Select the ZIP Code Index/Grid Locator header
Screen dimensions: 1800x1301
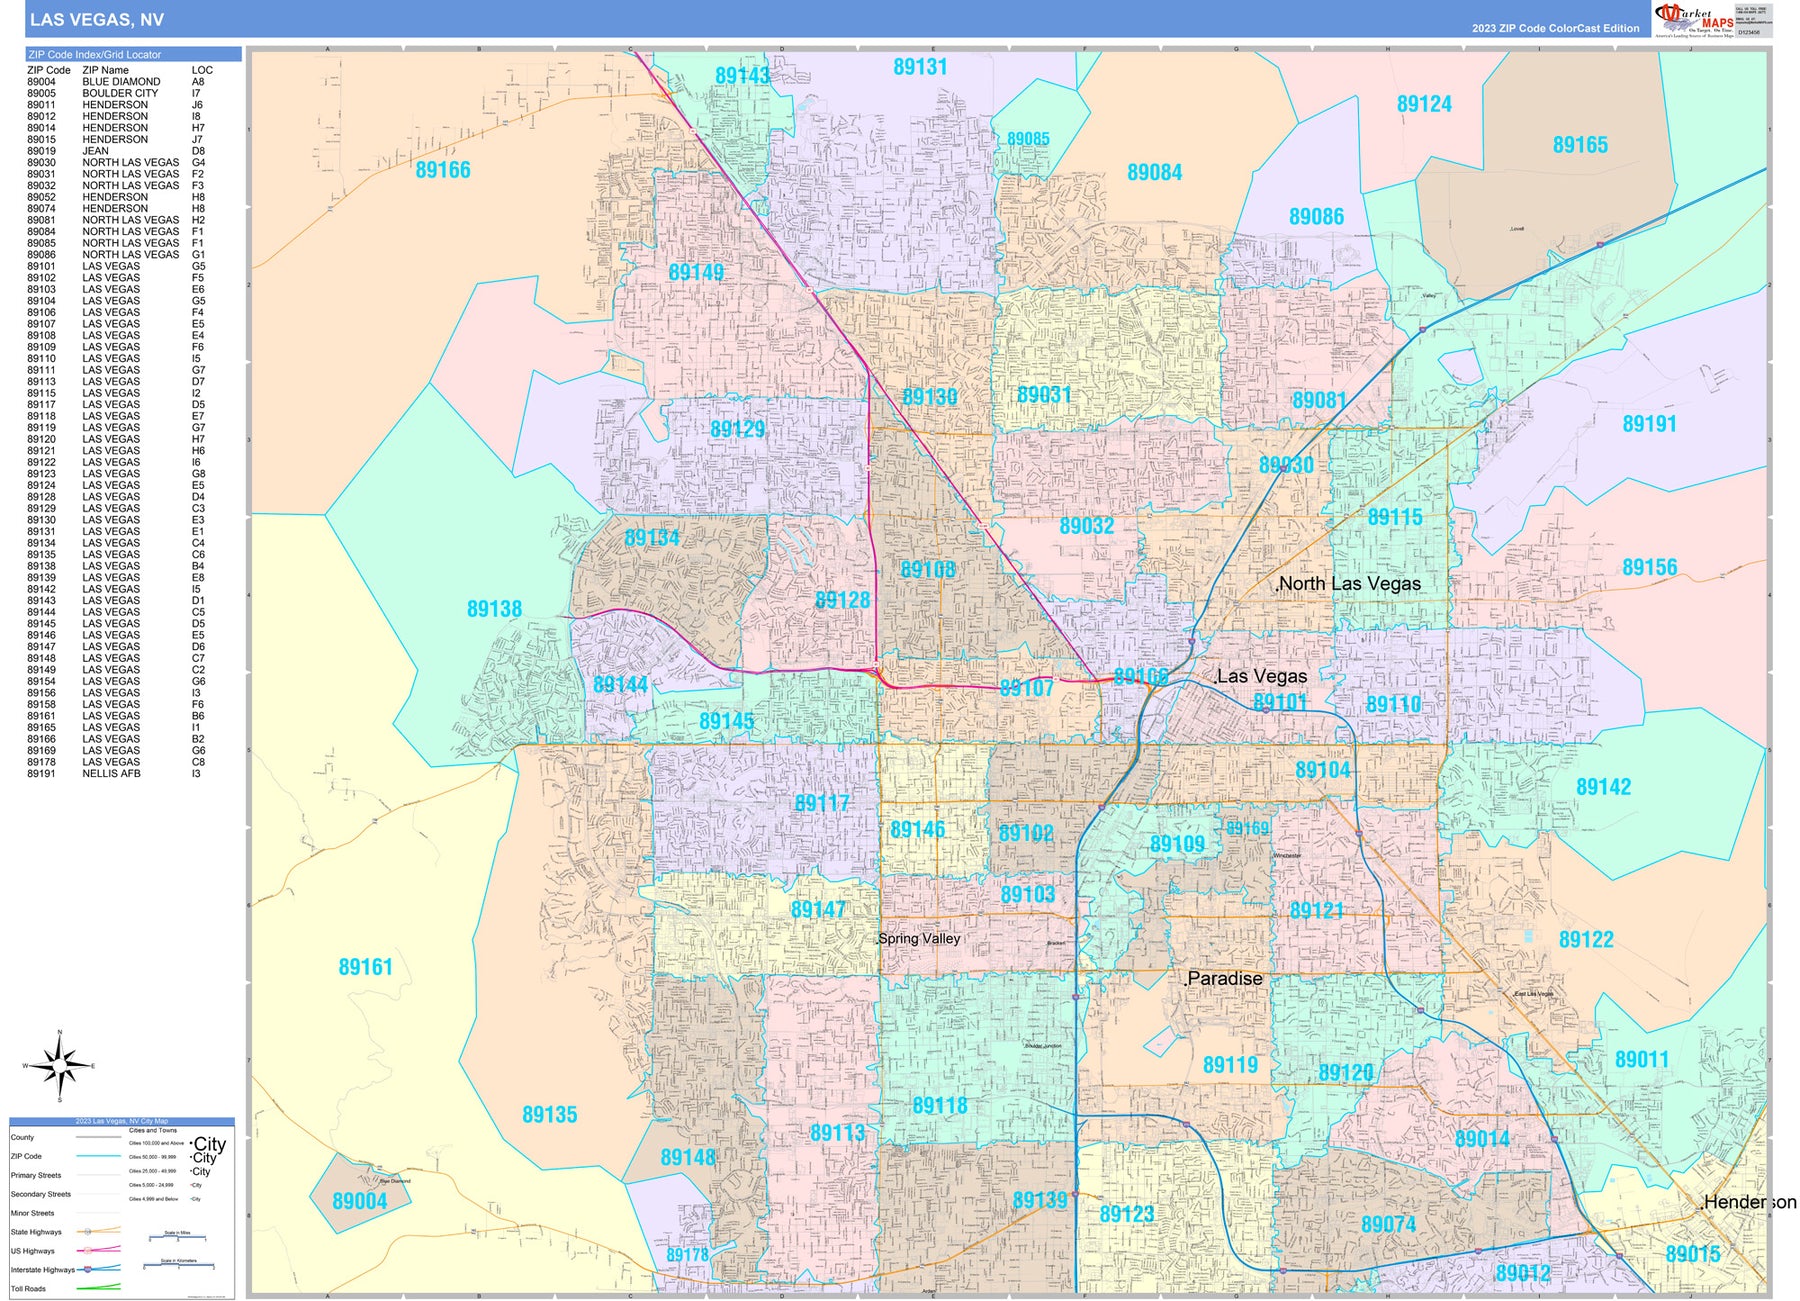[x=133, y=54]
